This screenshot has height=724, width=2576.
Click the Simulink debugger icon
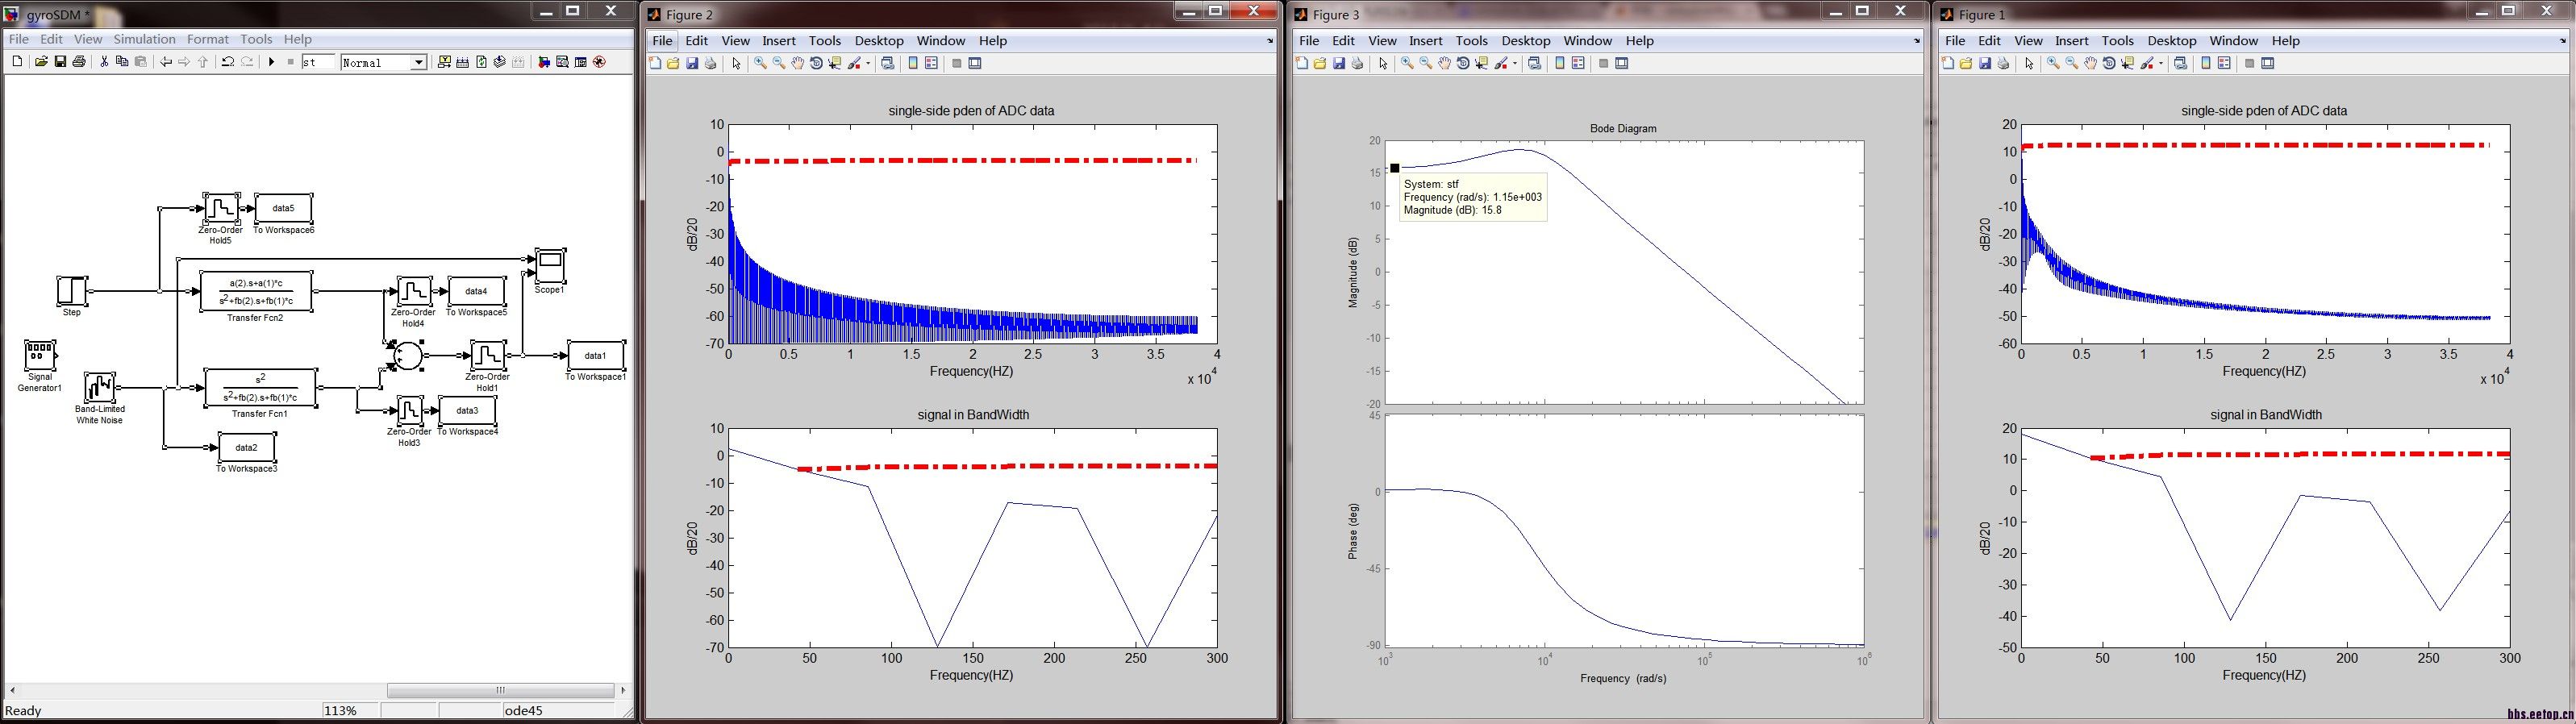click(x=599, y=62)
